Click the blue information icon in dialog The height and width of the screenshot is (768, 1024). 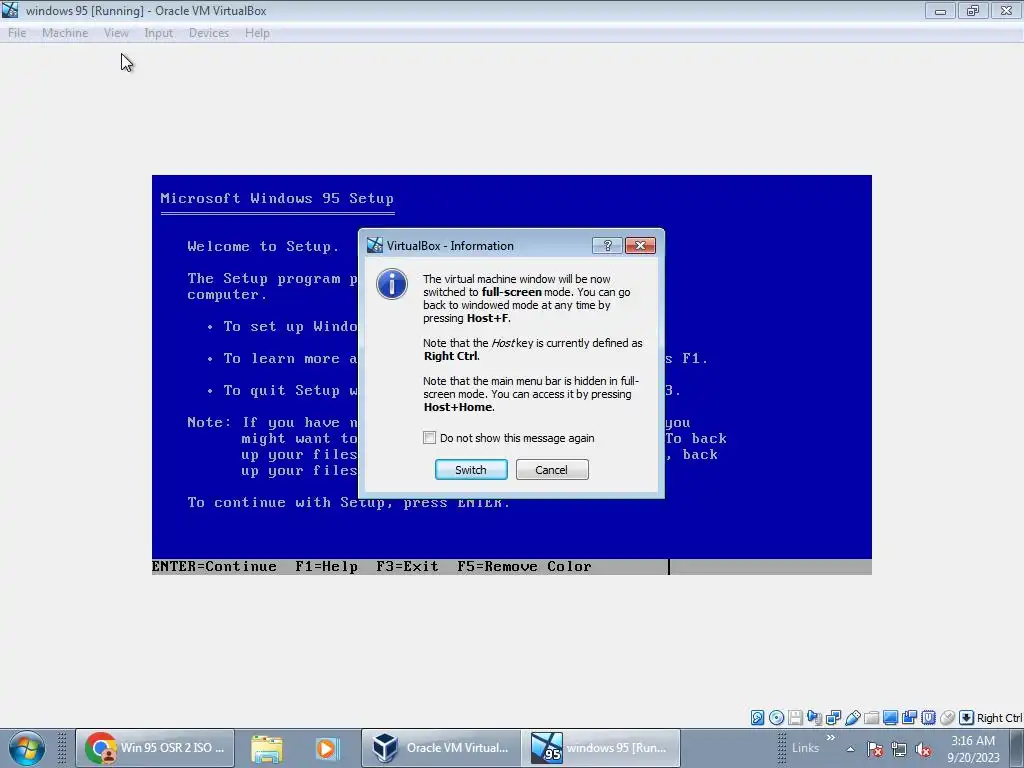(x=392, y=284)
